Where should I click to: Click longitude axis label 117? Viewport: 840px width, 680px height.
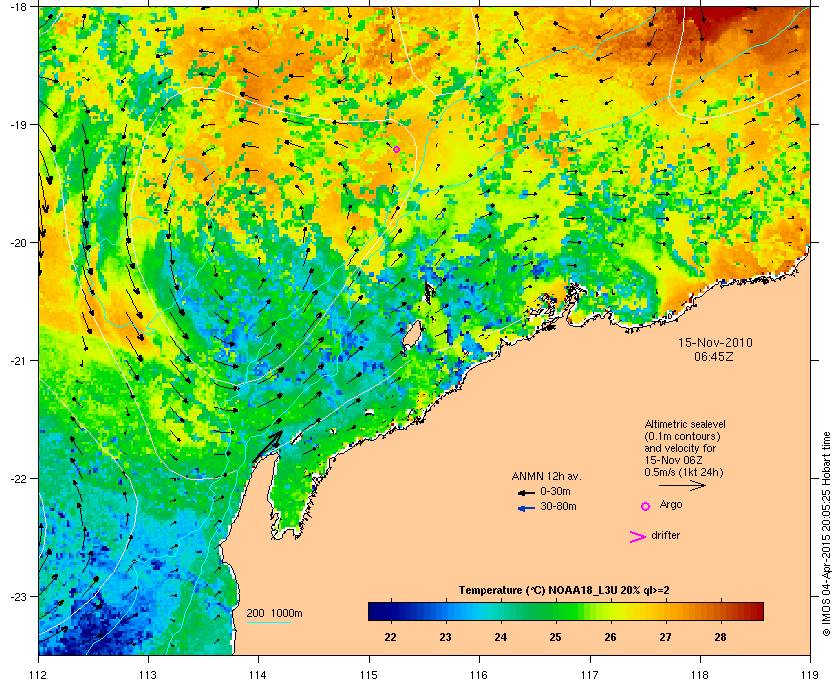[x=590, y=674]
